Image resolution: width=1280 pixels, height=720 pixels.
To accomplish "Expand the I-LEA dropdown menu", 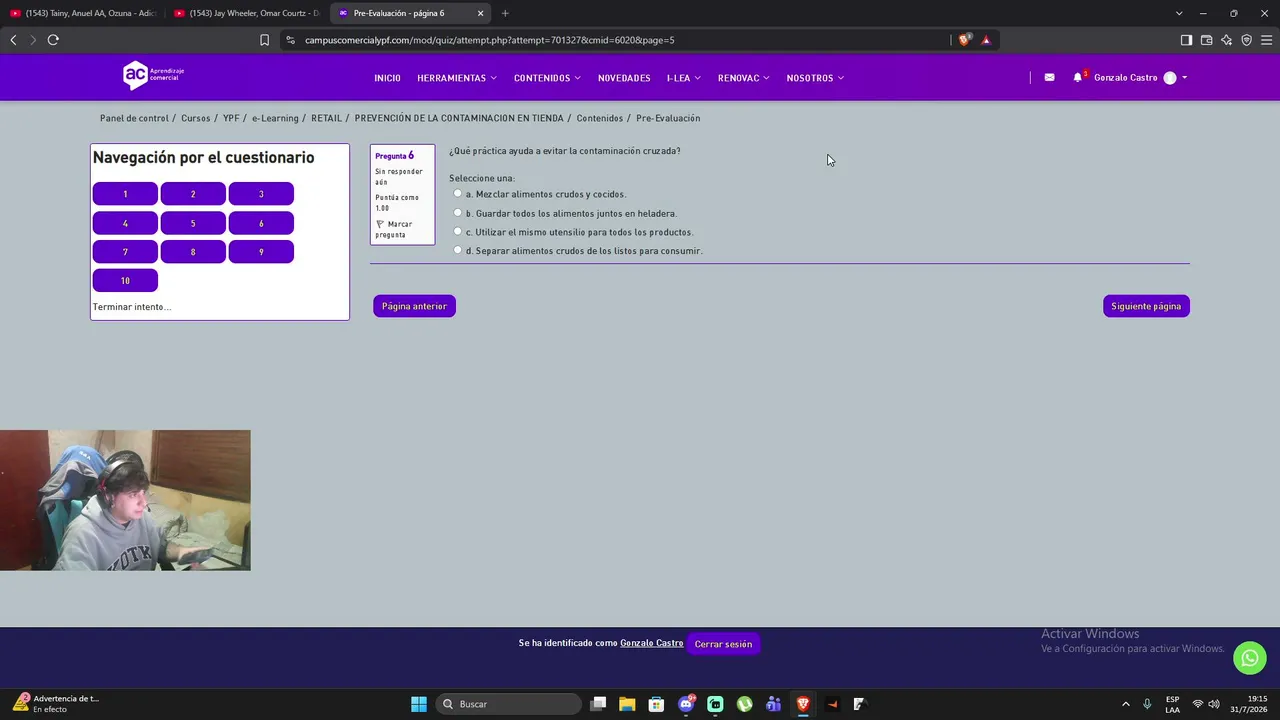I will [x=684, y=78].
